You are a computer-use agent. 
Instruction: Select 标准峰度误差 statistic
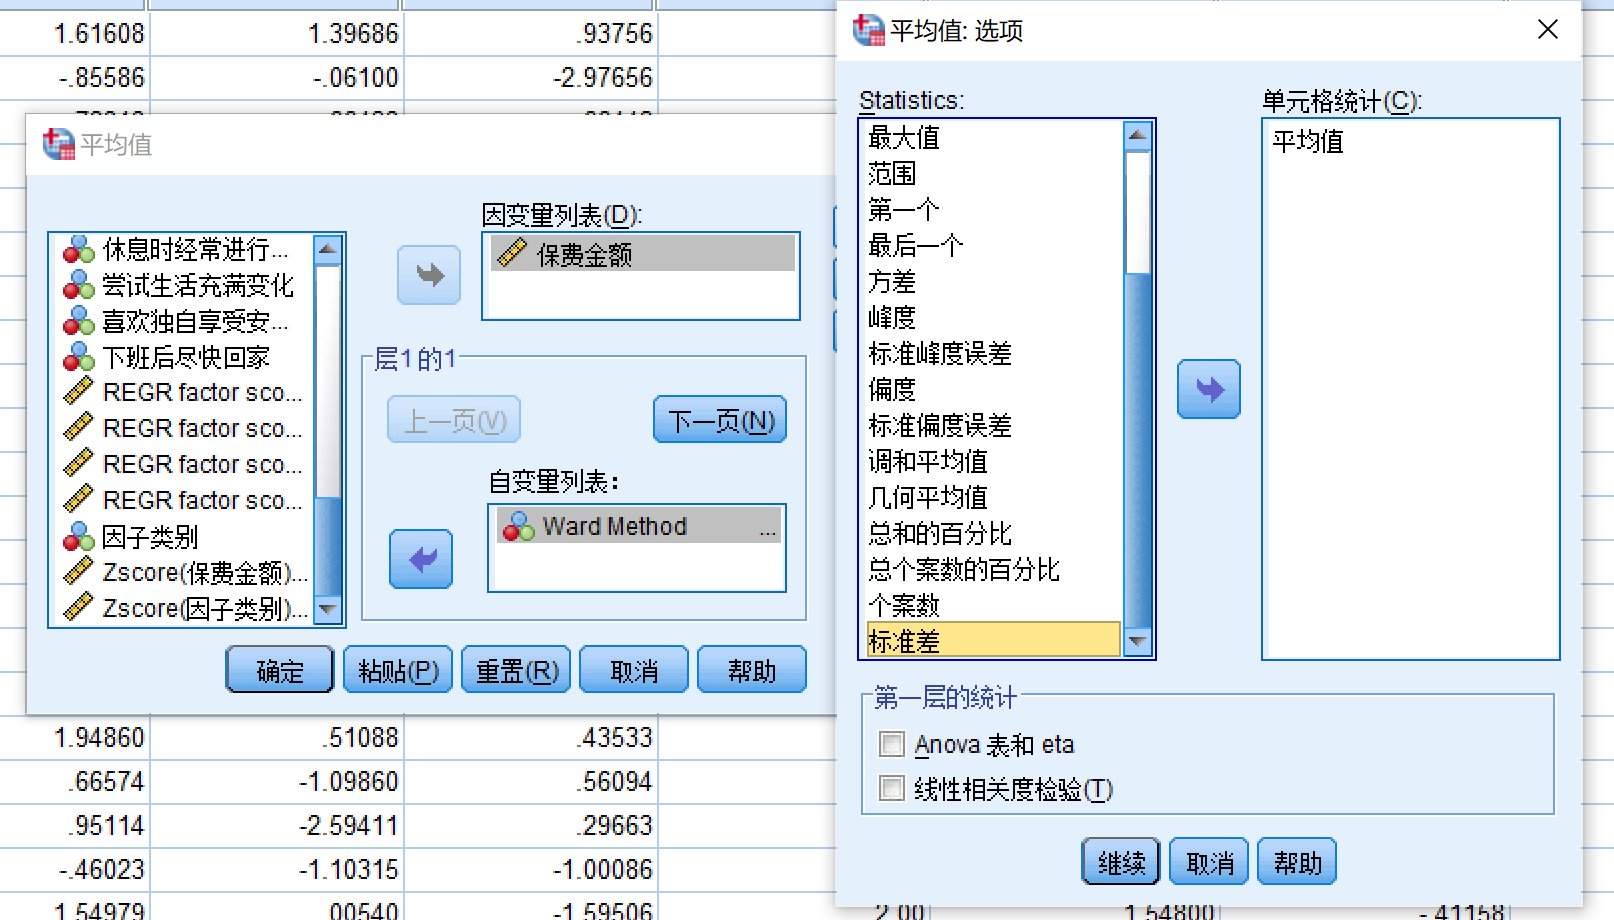point(993,353)
